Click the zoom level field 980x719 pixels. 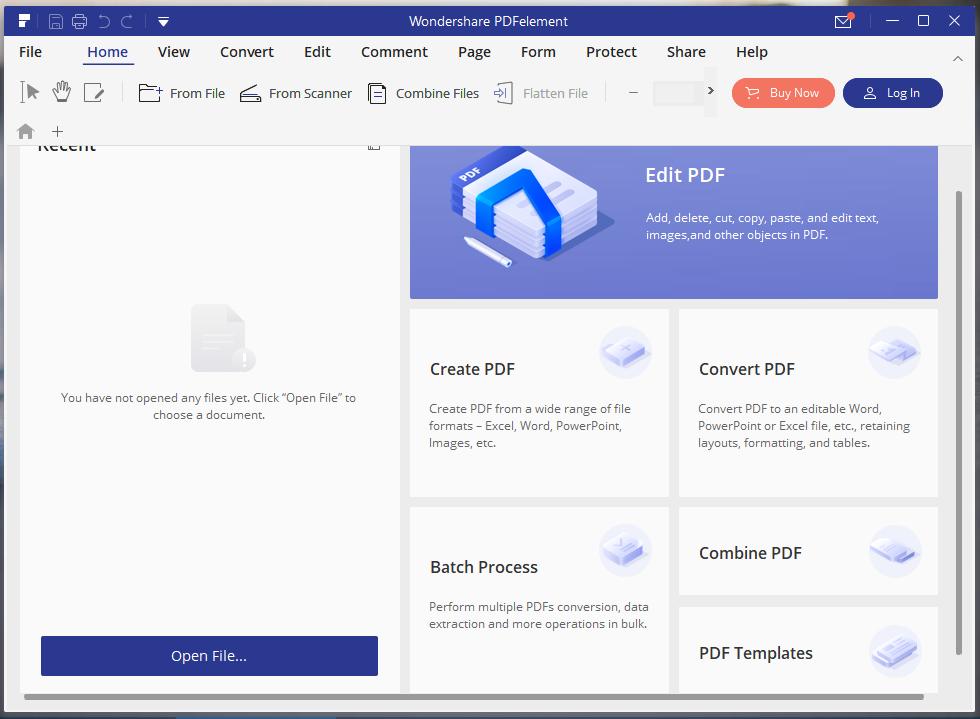point(678,93)
